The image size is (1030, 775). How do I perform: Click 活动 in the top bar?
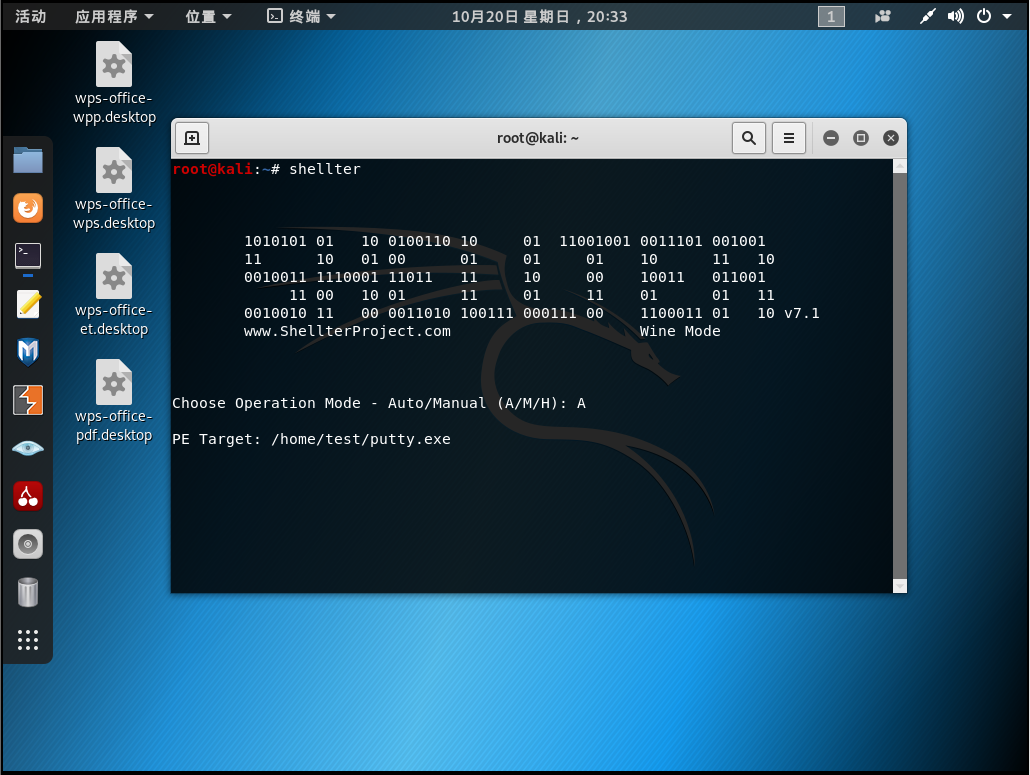[30, 15]
